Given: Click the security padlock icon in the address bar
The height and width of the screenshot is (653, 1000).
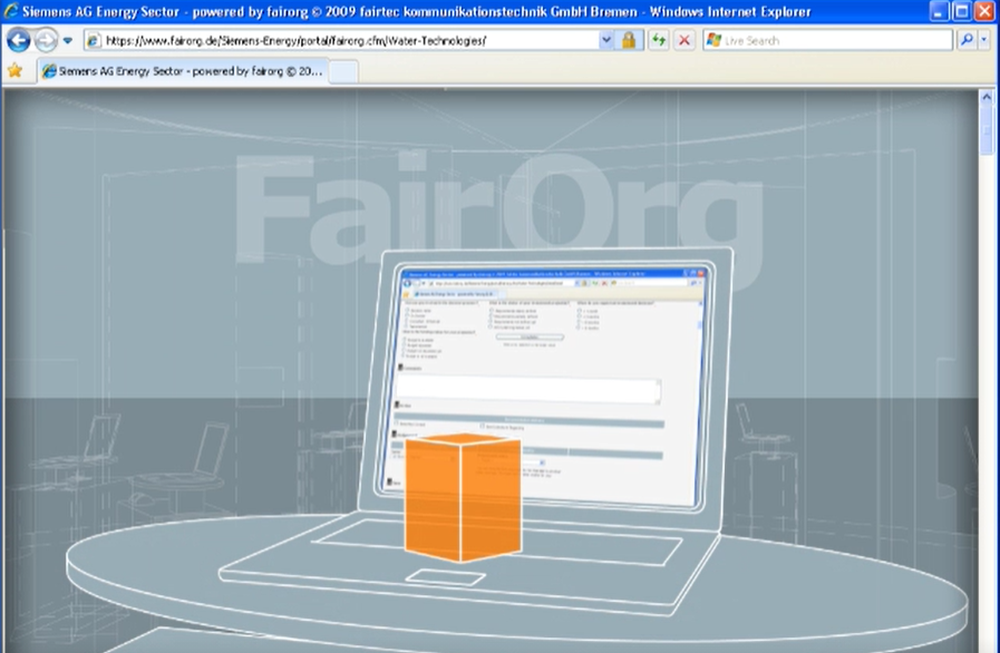Looking at the screenshot, I should click(x=628, y=40).
